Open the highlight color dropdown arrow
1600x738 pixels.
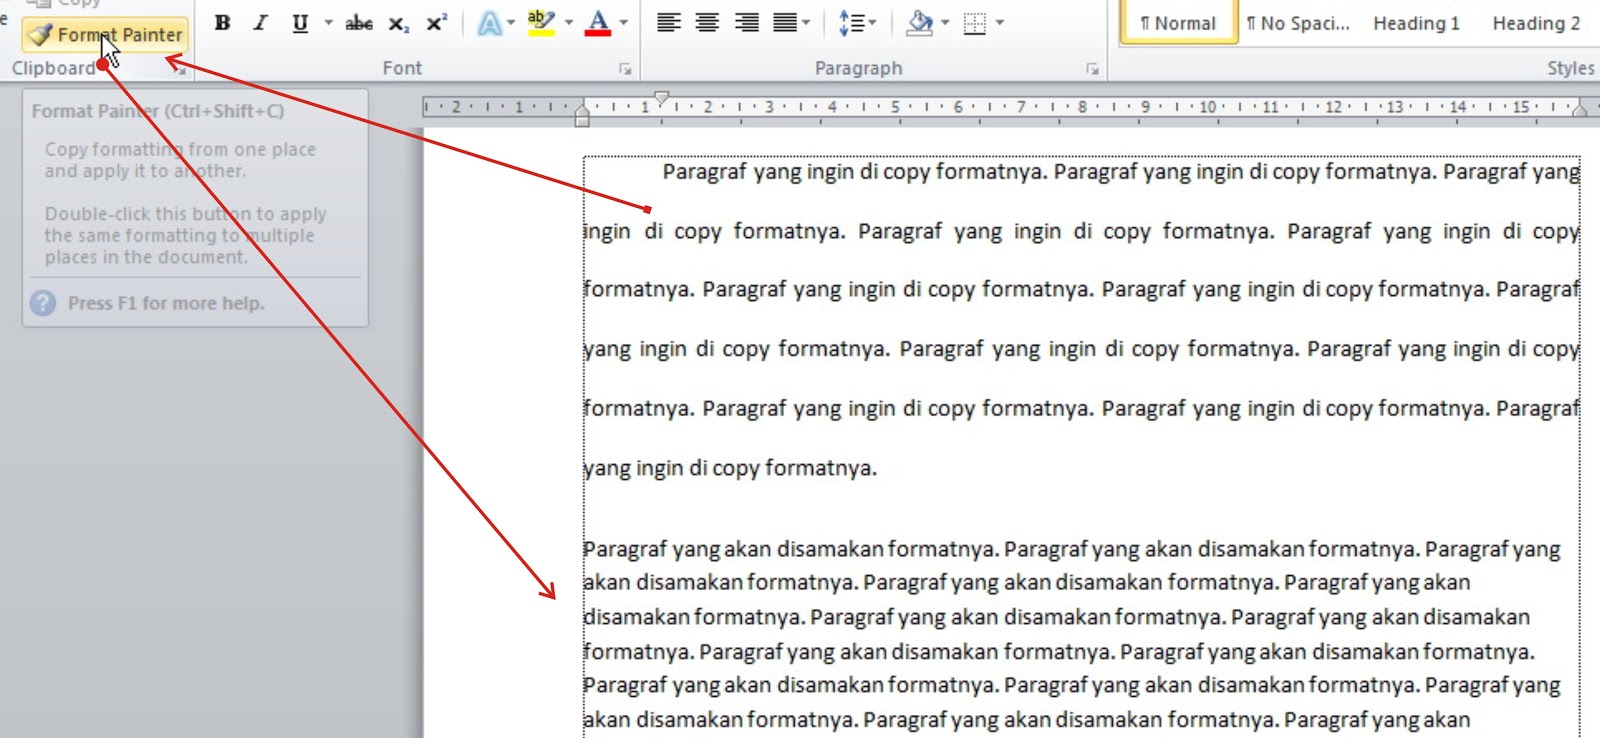[x=568, y=23]
